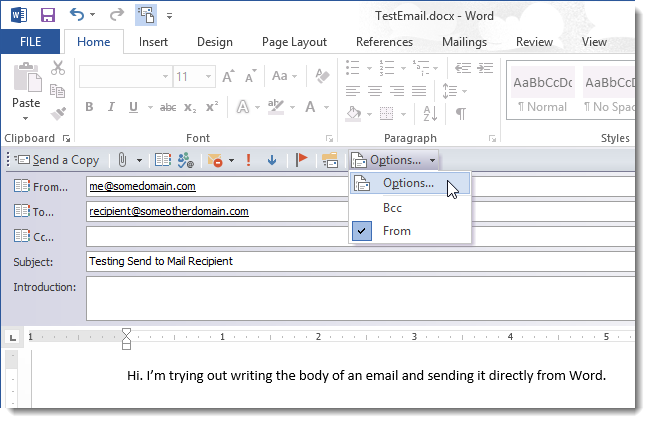The image size is (650, 423).
Task: Click the Borders icon
Action: [386, 113]
